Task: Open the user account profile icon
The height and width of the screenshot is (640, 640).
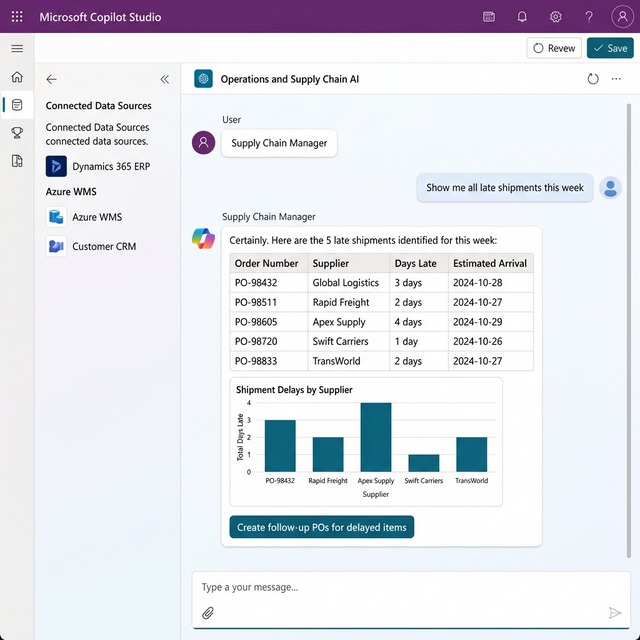Action: 621,17
